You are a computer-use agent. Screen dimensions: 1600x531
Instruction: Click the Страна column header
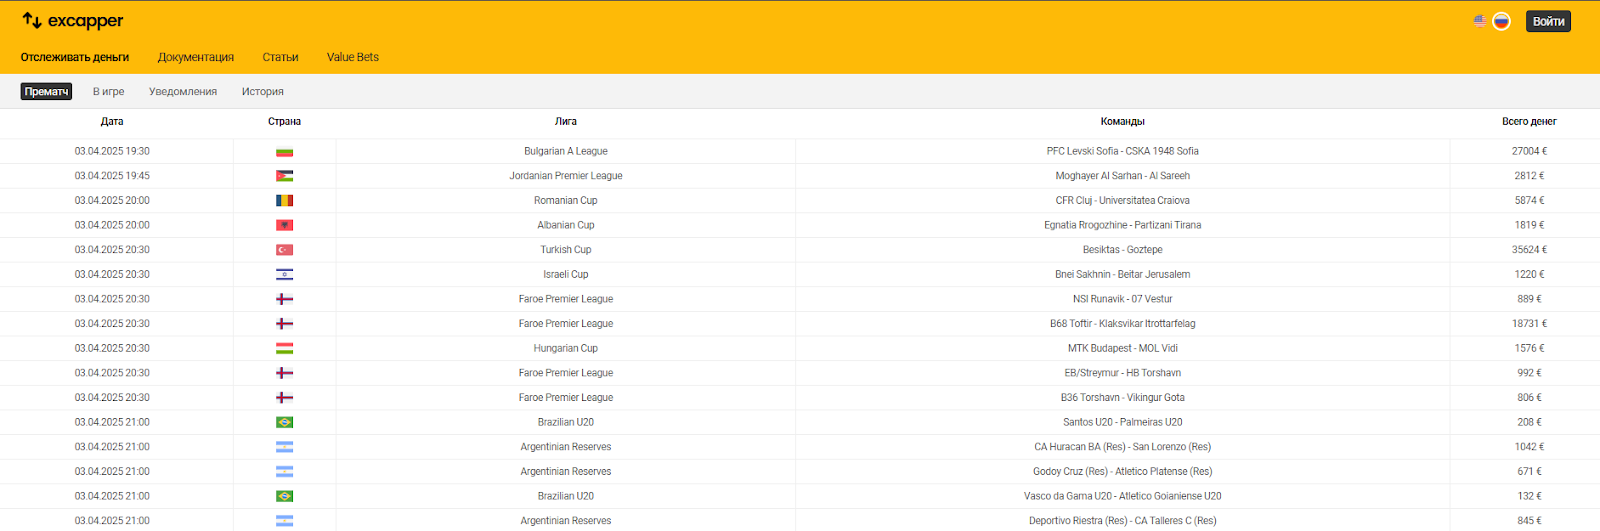click(x=284, y=121)
